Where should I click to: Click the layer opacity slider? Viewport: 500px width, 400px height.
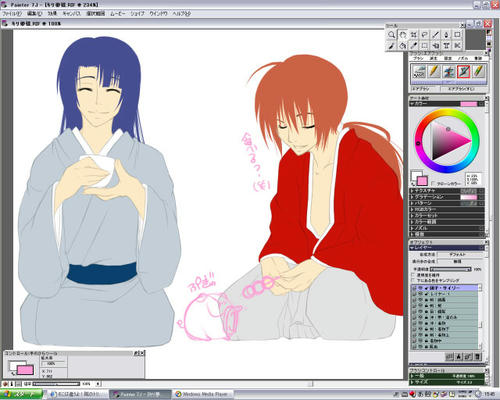point(451,269)
